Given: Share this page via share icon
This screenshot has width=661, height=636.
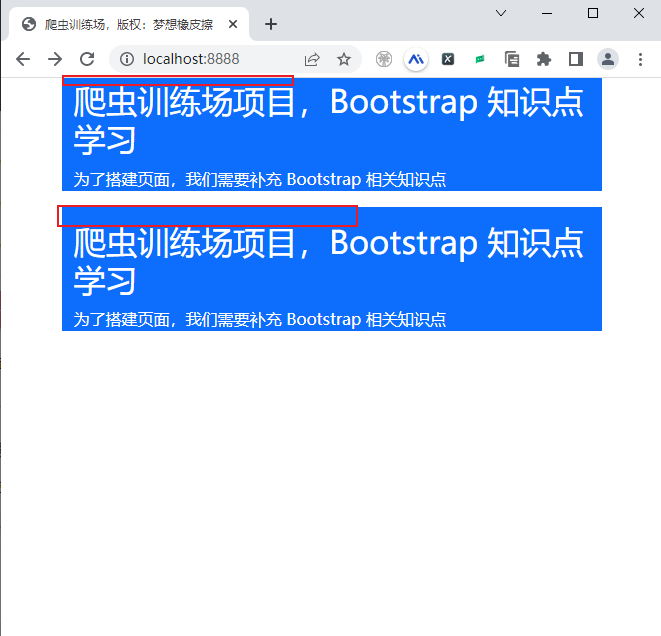Looking at the screenshot, I should click(312, 59).
